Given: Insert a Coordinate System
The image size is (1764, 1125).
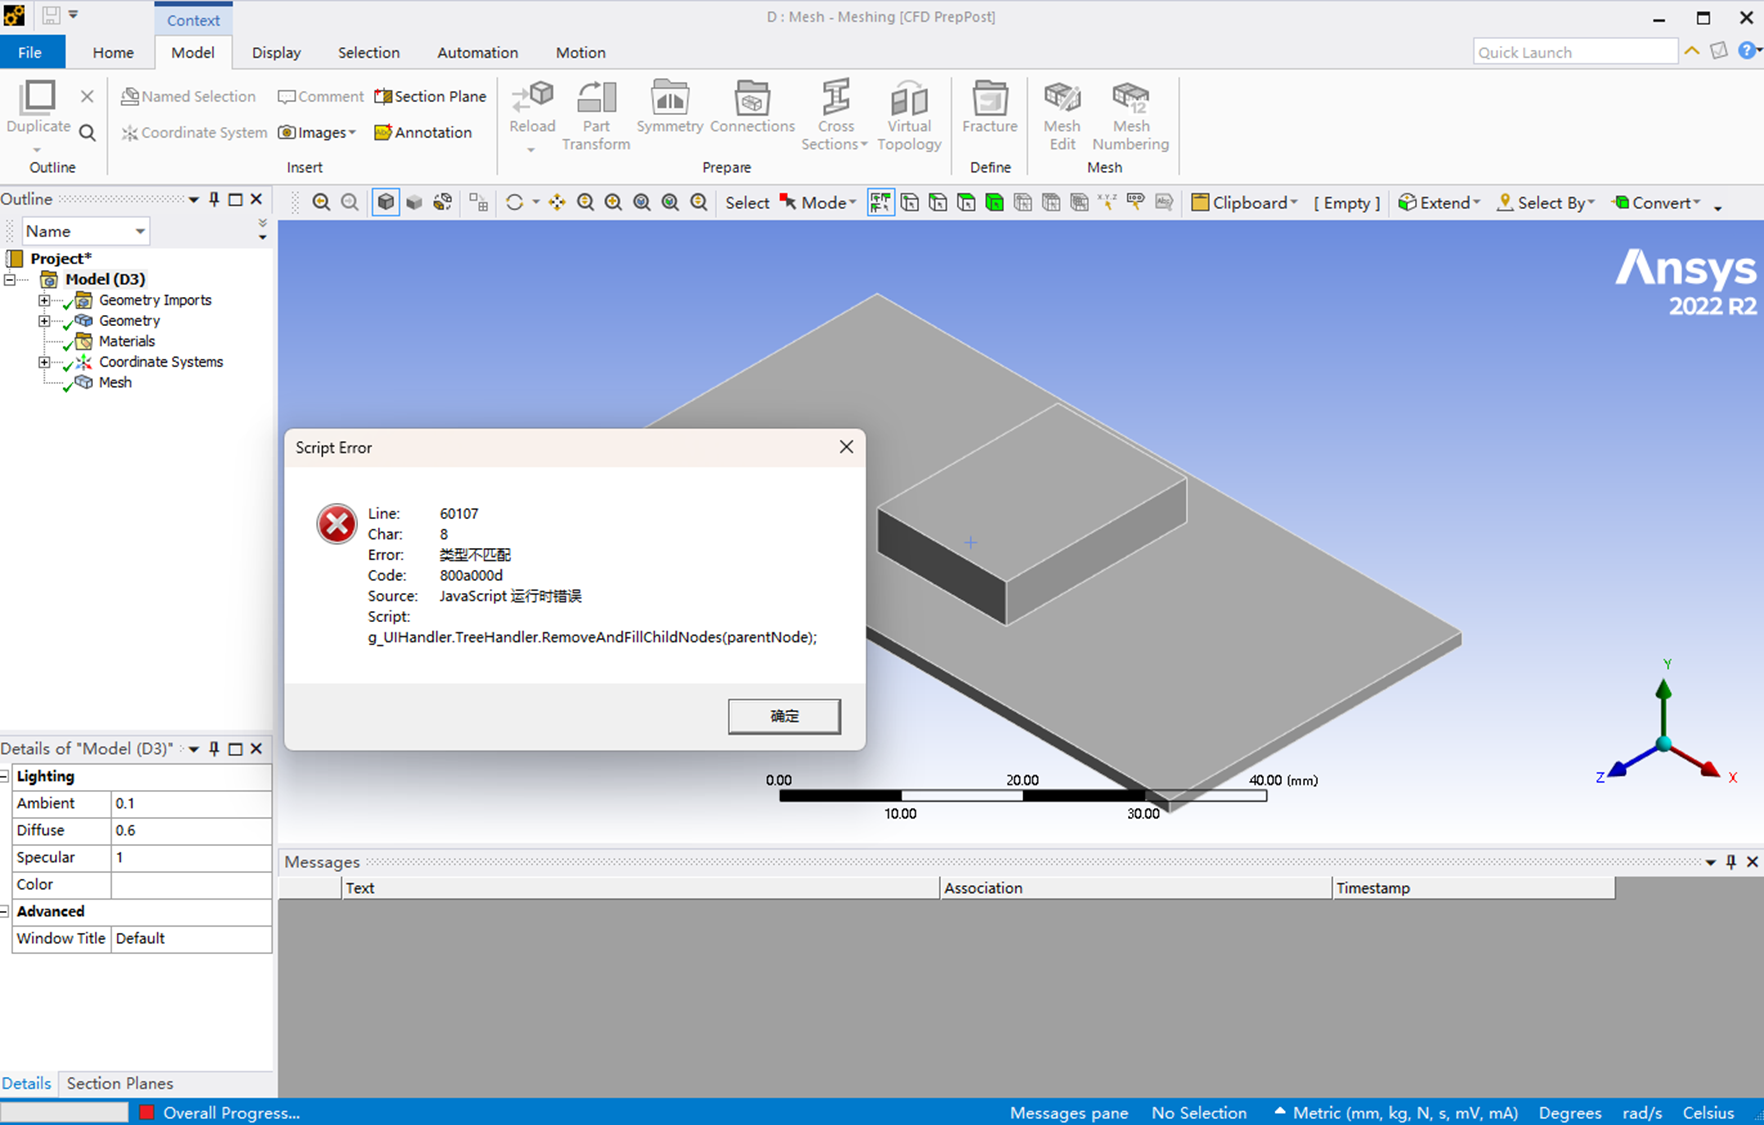Looking at the screenshot, I should pos(194,132).
